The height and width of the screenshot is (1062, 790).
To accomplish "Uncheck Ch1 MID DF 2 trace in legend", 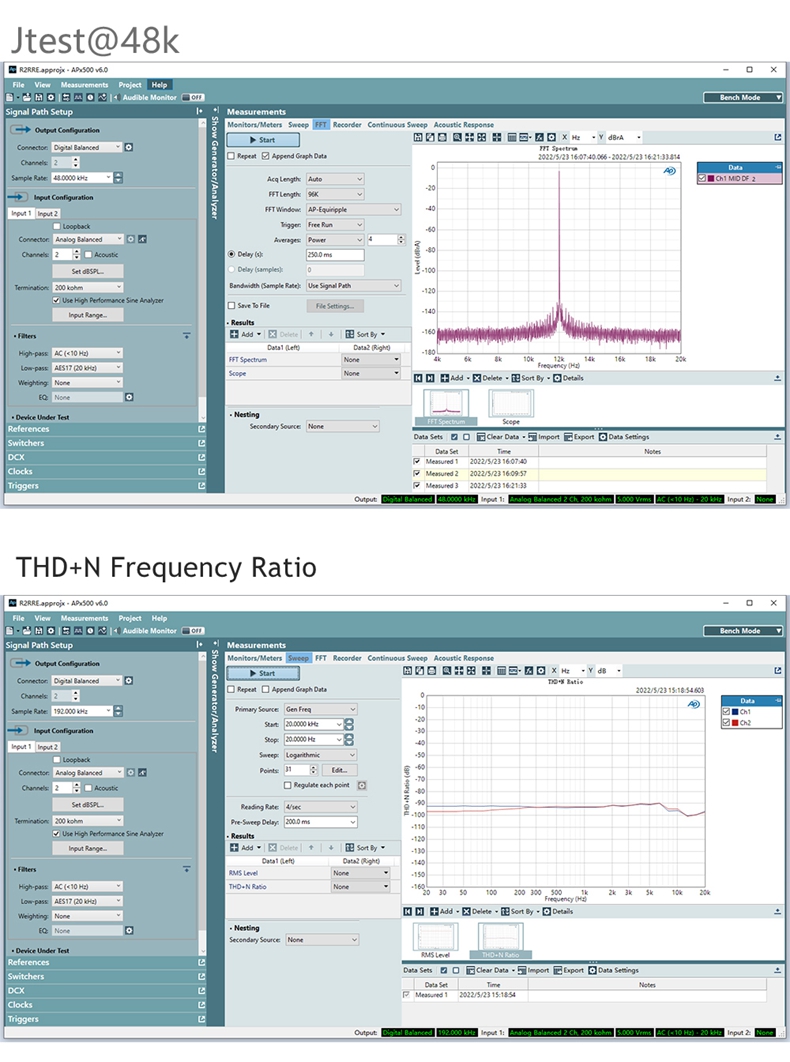I will click(x=703, y=178).
